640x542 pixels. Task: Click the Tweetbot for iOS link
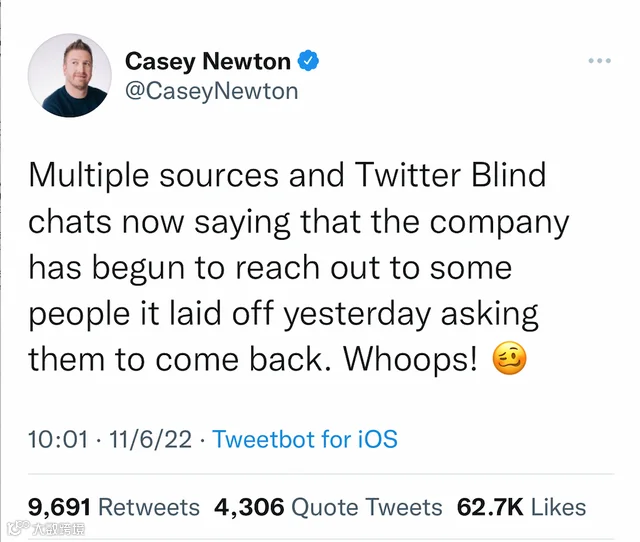coord(305,439)
